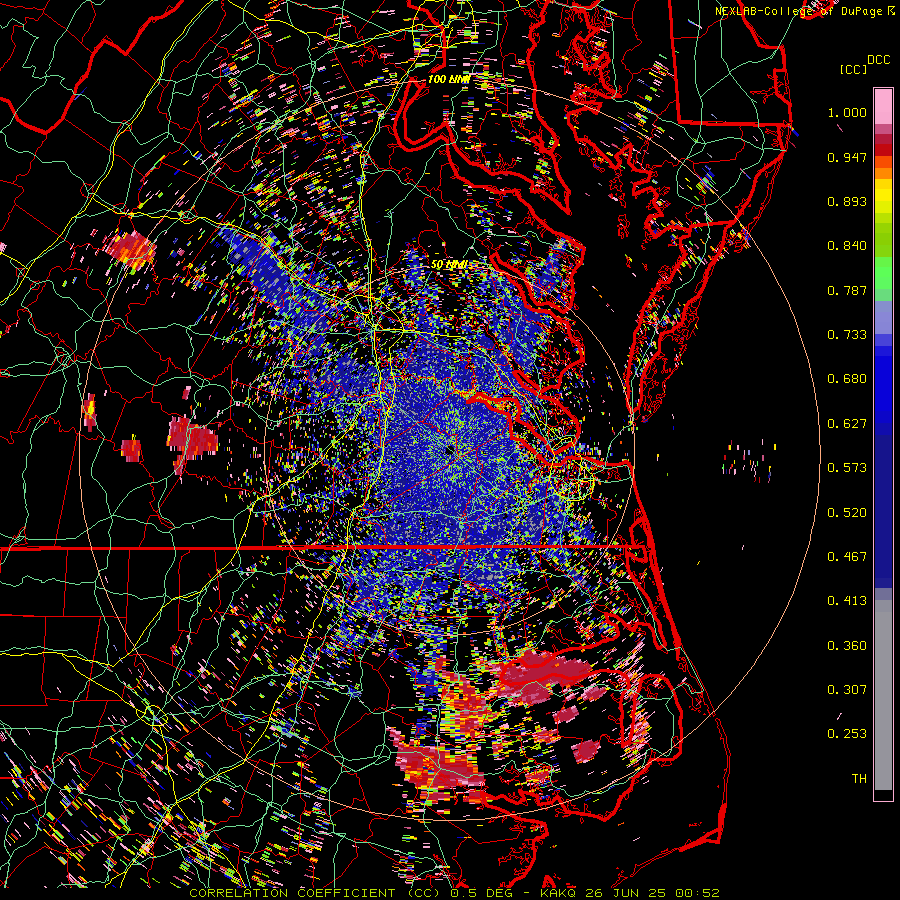Screen dimensions: 900x900
Task: Click the KAKQ station identifier
Action: (x=560, y=893)
